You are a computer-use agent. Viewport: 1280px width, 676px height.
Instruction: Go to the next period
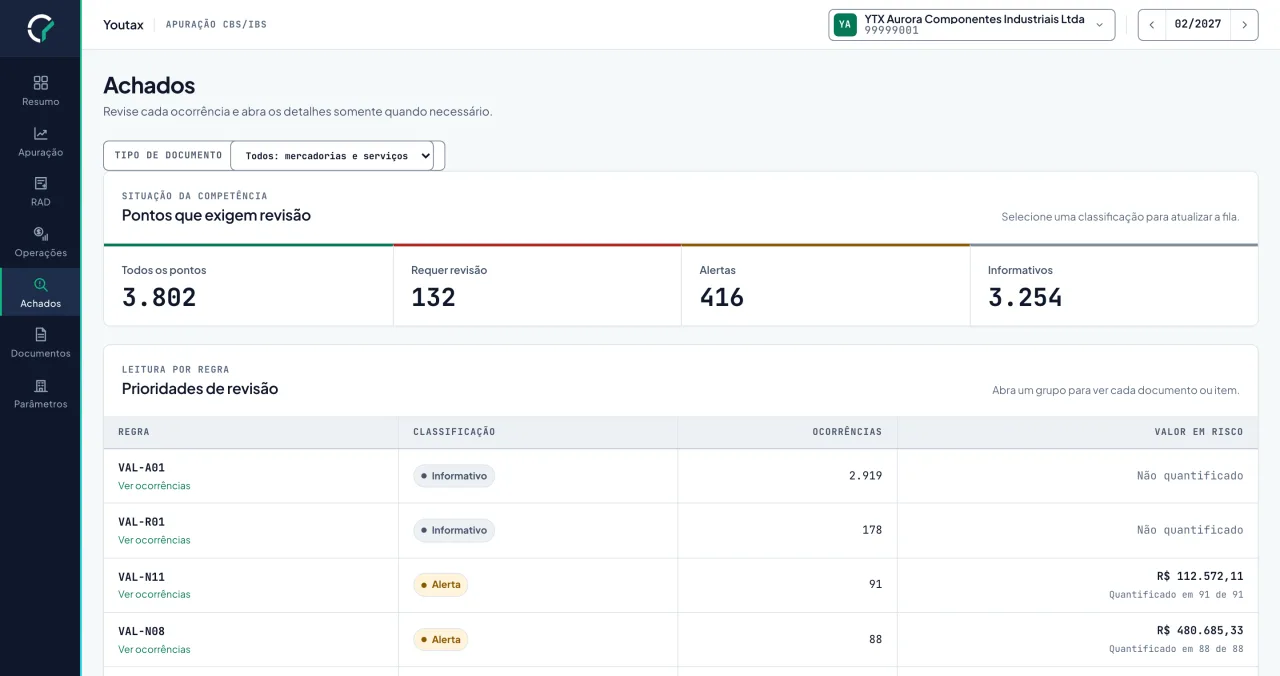coord(1244,25)
